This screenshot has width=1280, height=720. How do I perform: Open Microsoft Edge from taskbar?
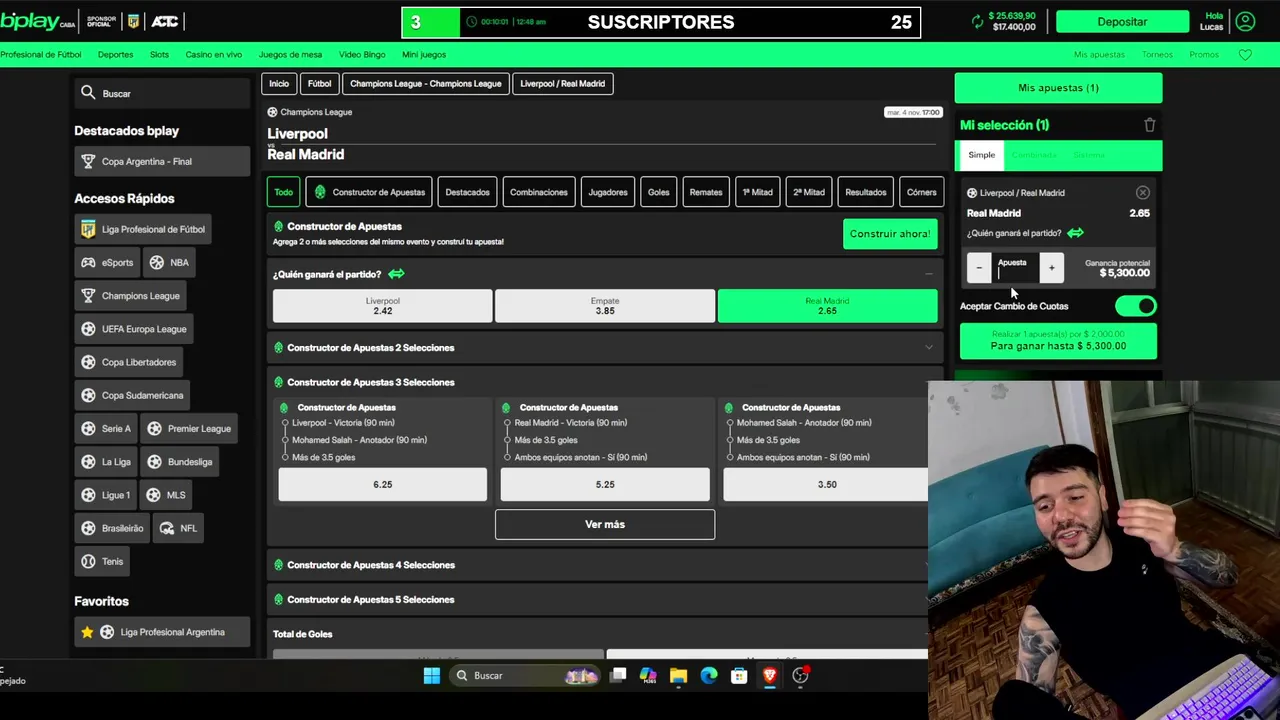coord(709,676)
